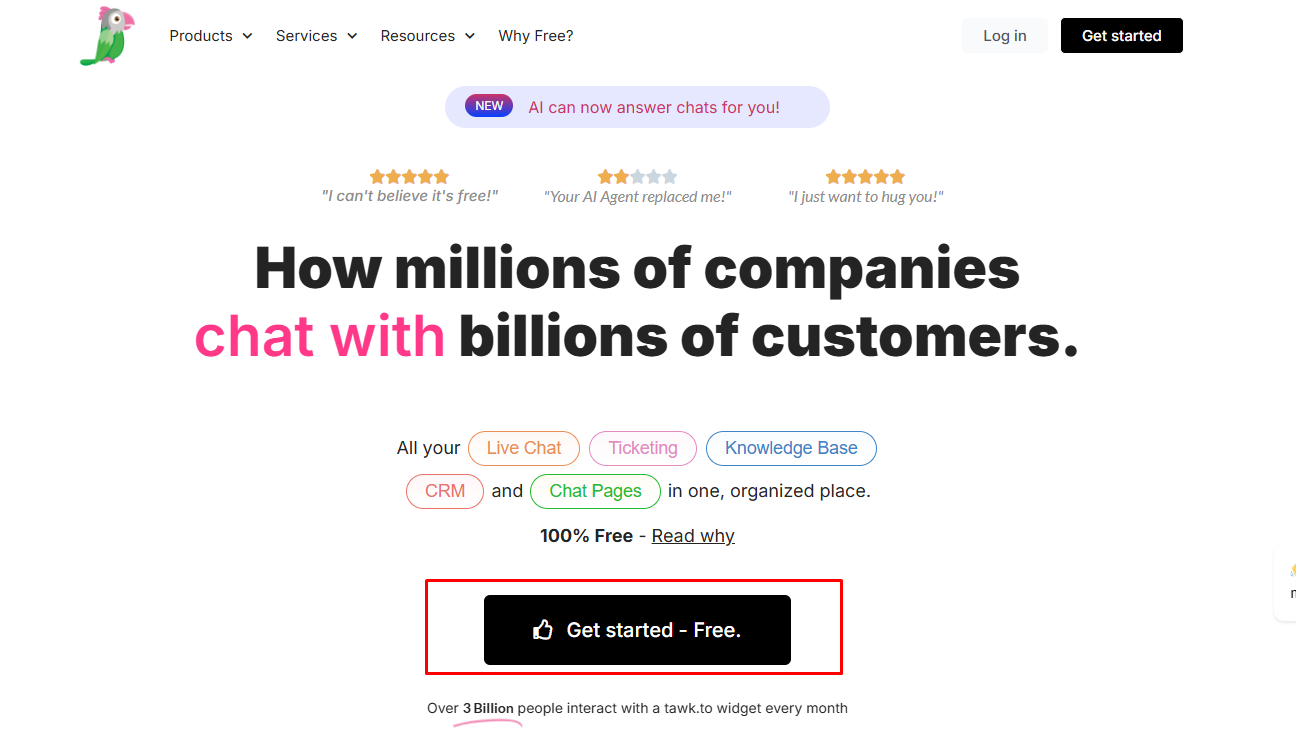Click the first star in the left rating
Screen dimensions: 1296x737
pos(378,175)
